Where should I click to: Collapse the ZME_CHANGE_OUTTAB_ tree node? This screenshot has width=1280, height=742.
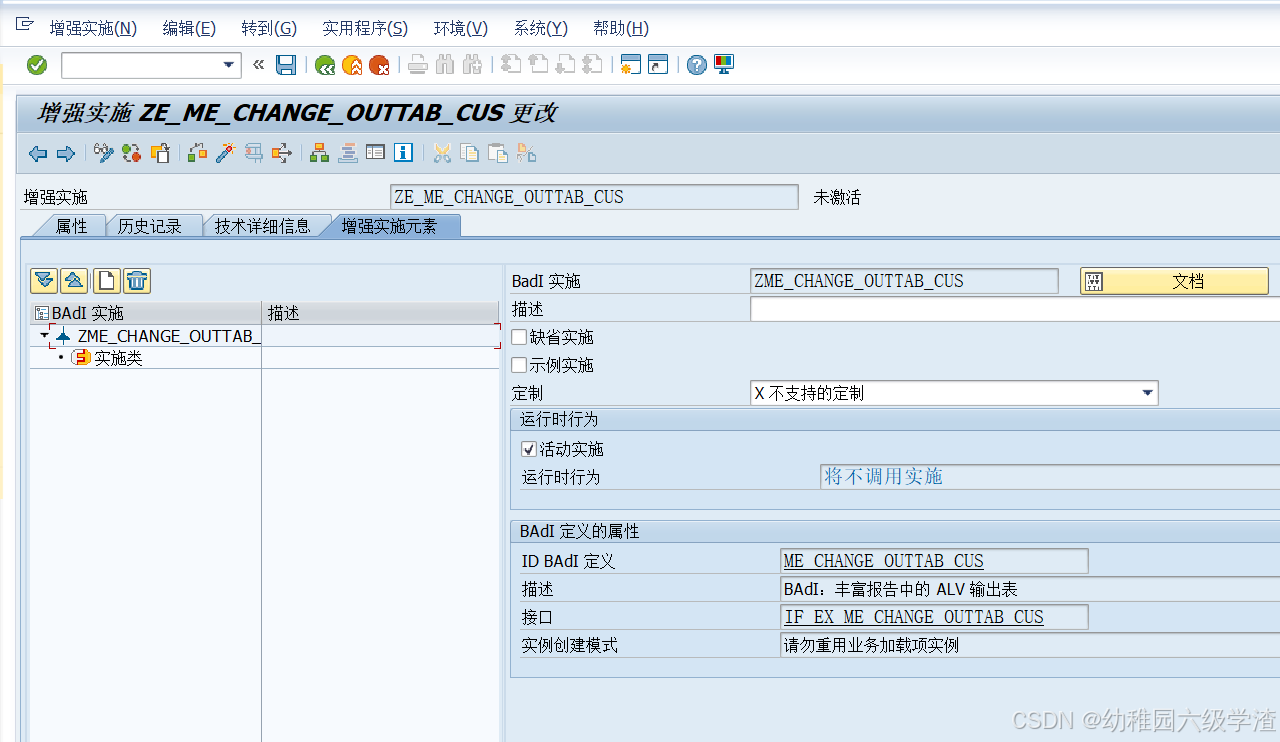point(44,335)
